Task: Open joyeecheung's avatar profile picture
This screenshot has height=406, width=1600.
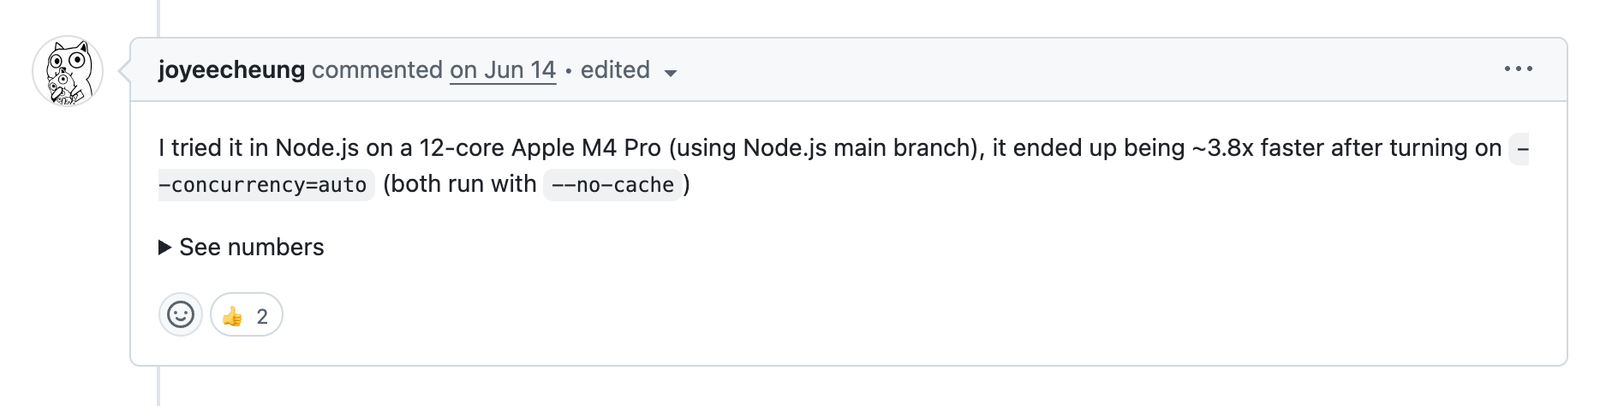Action: [68, 71]
